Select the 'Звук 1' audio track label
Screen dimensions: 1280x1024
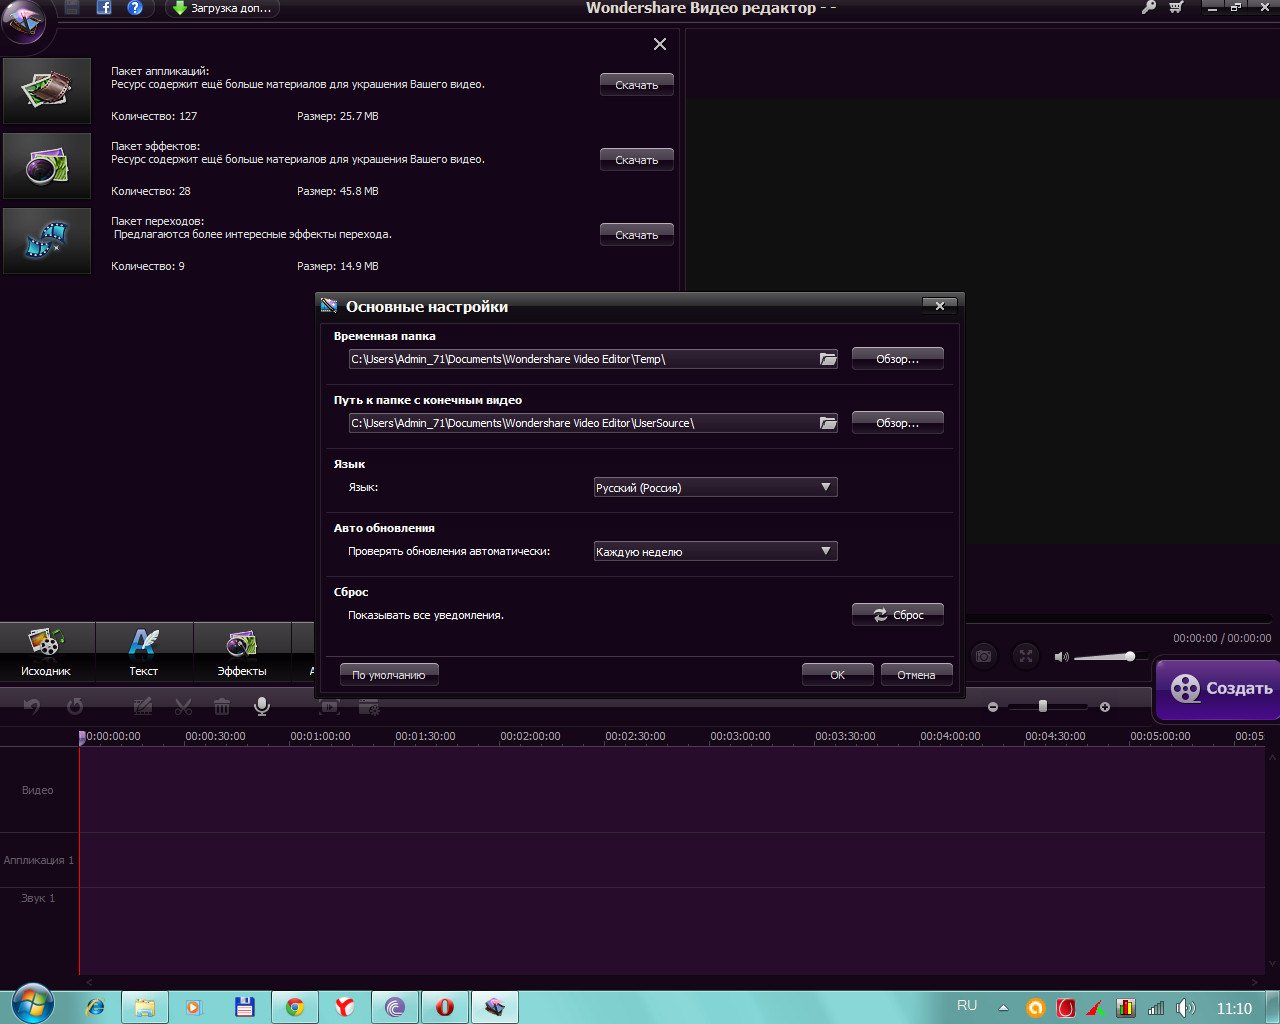(38, 898)
